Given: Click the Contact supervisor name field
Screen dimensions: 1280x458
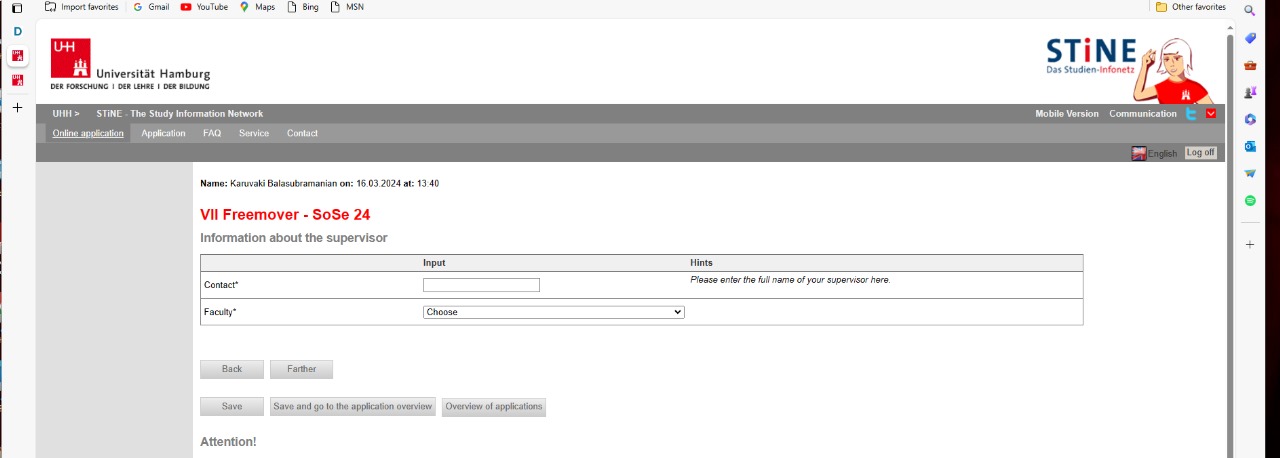Looking at the screenshot, I should coord(481,285).
